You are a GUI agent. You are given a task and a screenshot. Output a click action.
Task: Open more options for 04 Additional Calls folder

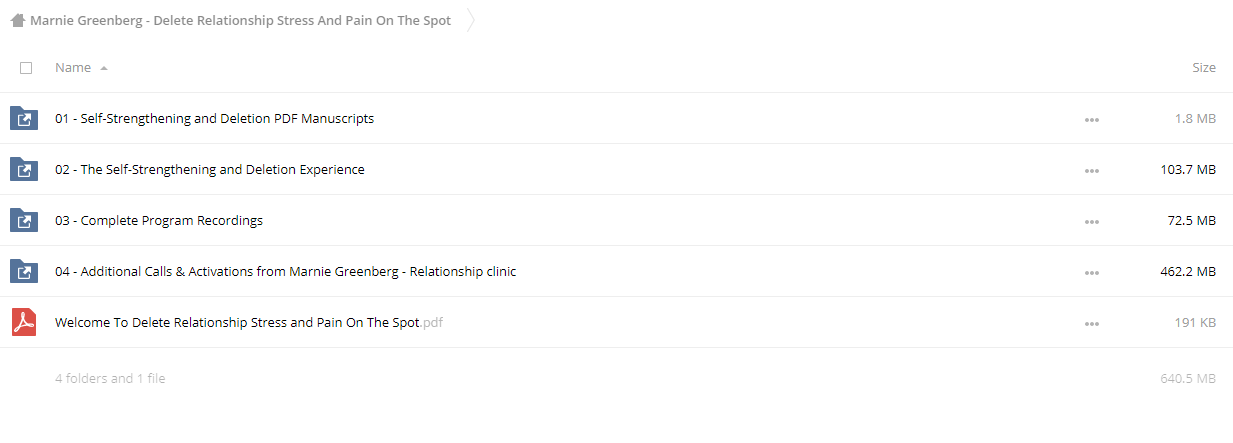[x=1092, y=272]
